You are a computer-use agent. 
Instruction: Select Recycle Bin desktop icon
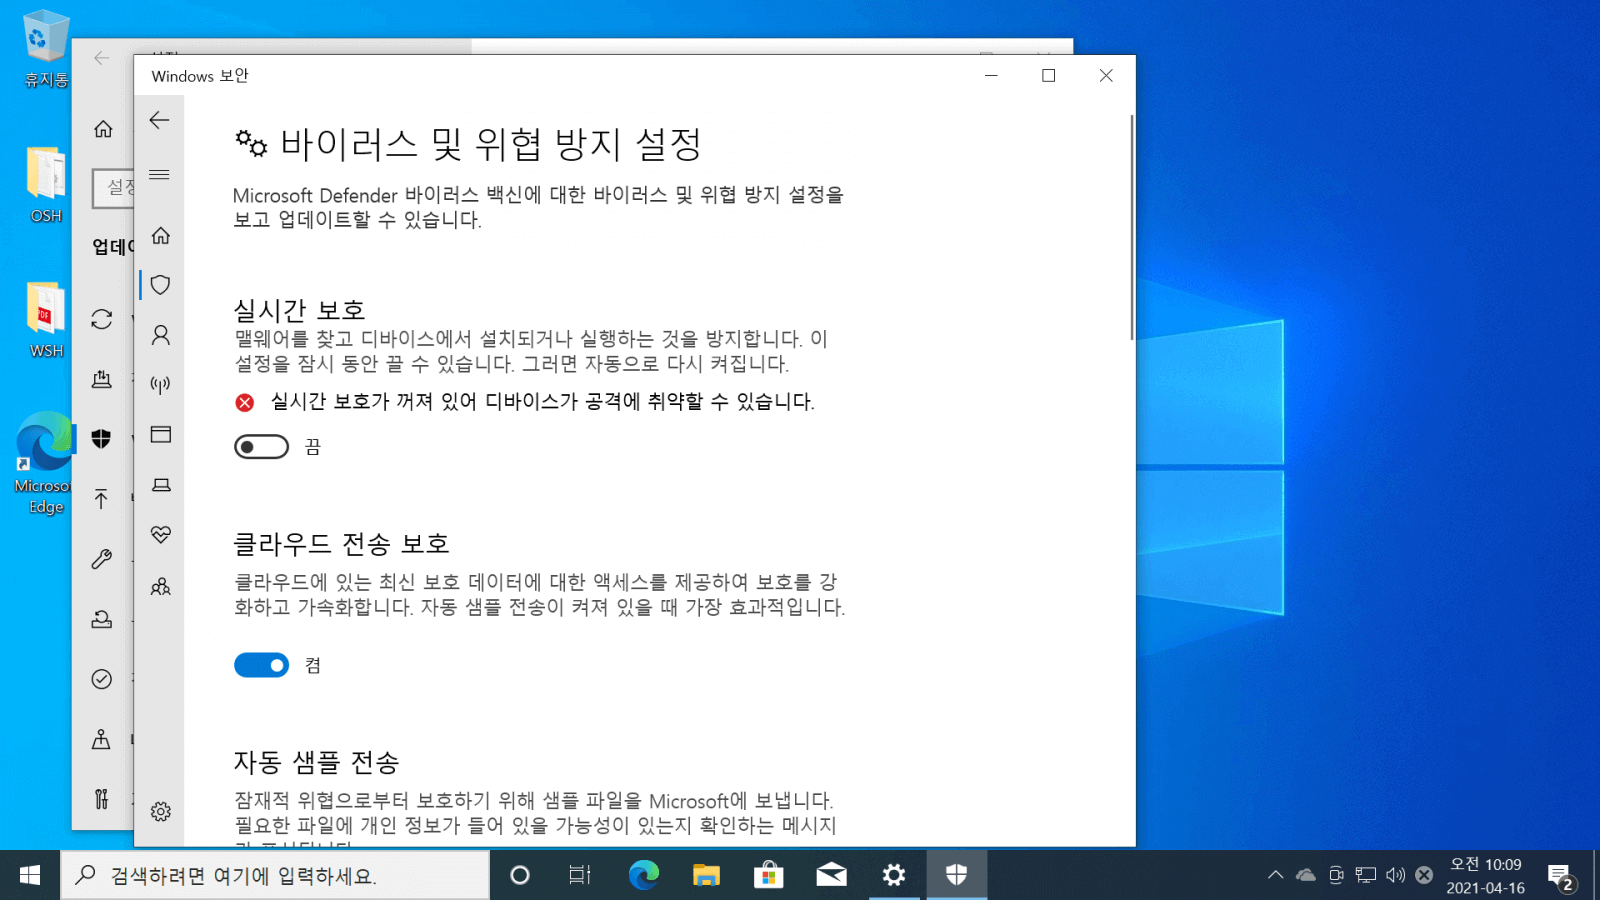click(46, 48)
